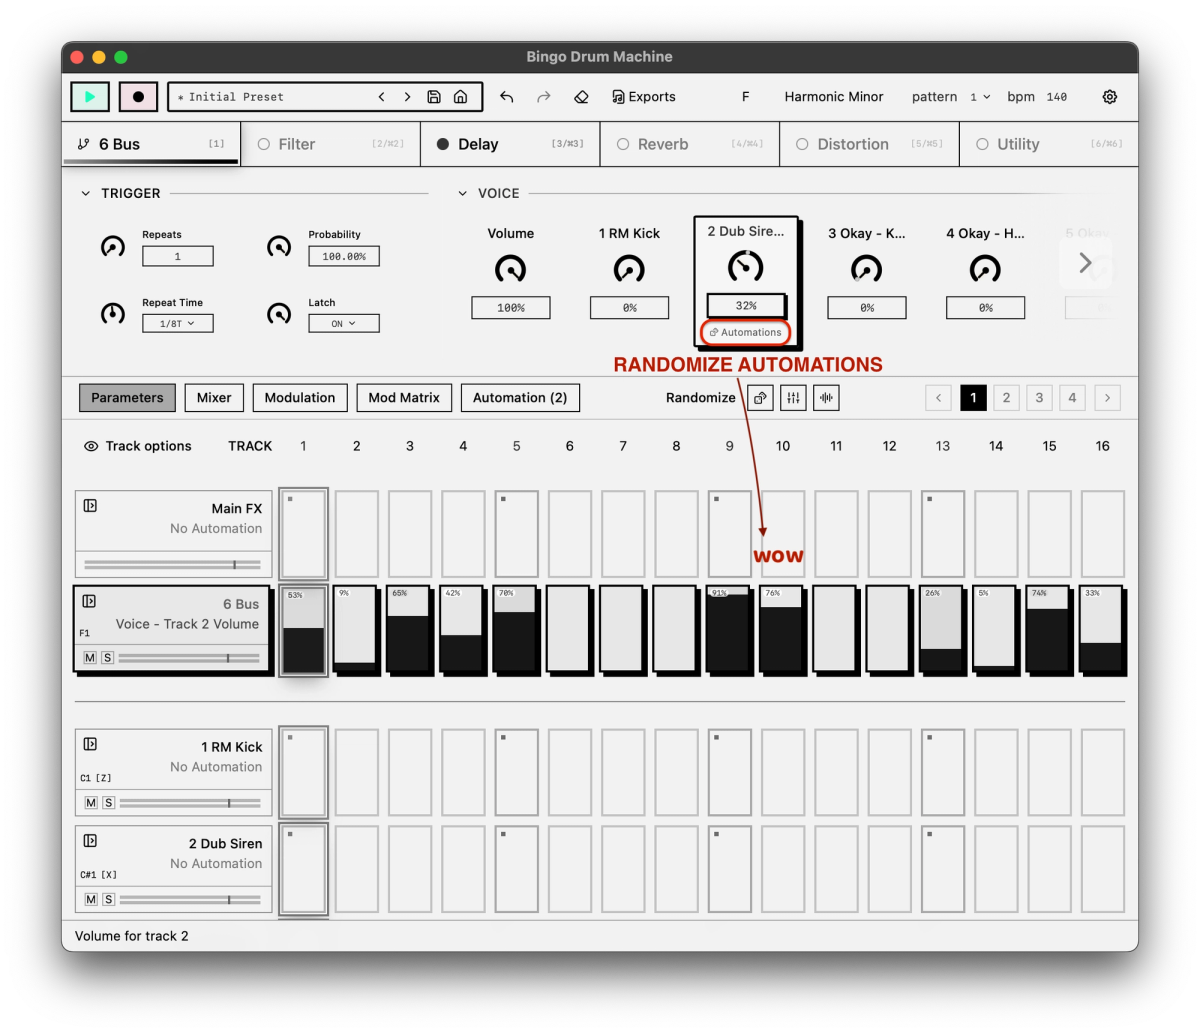Click the waveform randomize icon
The width and height of the screenshot is (1200, 1033).
(826, 397)
